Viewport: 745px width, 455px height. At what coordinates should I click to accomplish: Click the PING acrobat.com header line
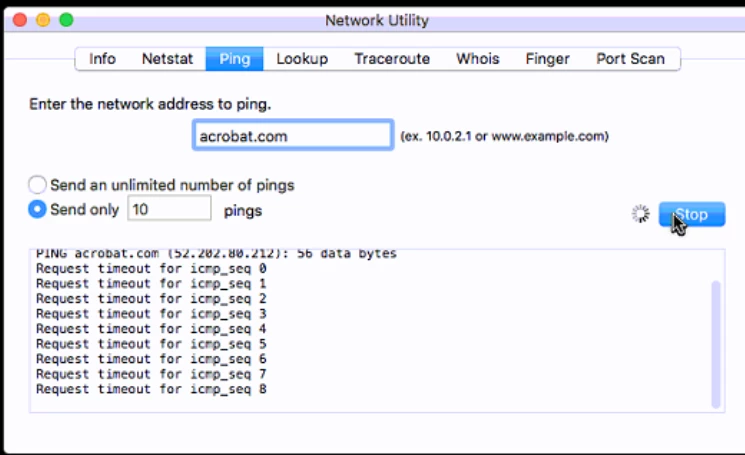coord(216,254)
